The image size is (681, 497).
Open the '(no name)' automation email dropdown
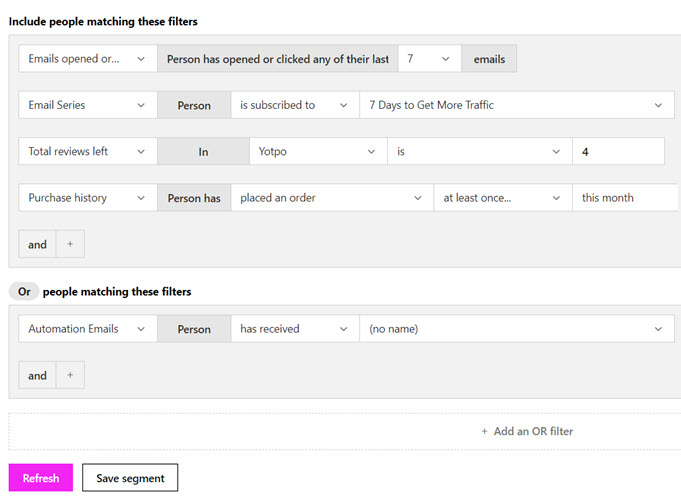pyautogui.click(x=516, y=329)
